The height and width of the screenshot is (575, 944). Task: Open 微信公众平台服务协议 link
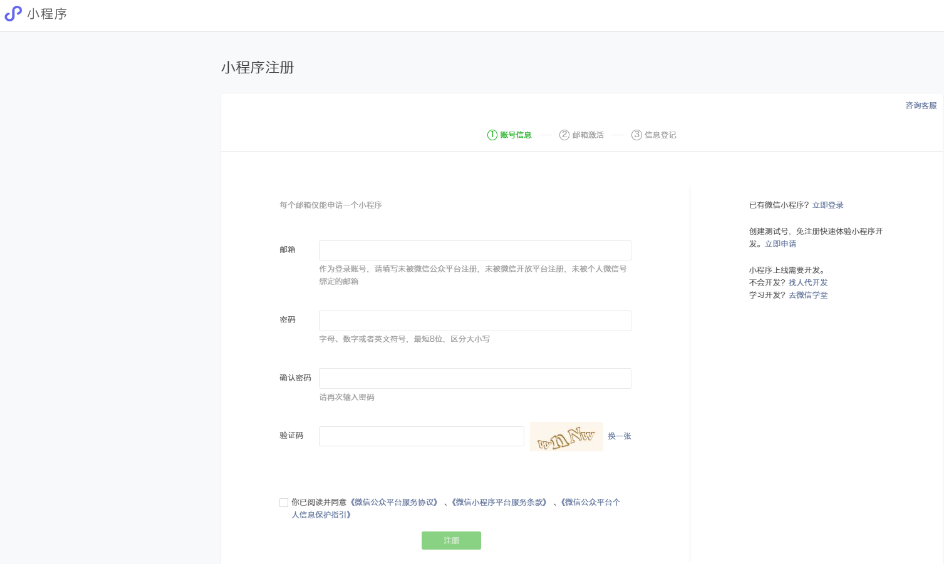394,502
